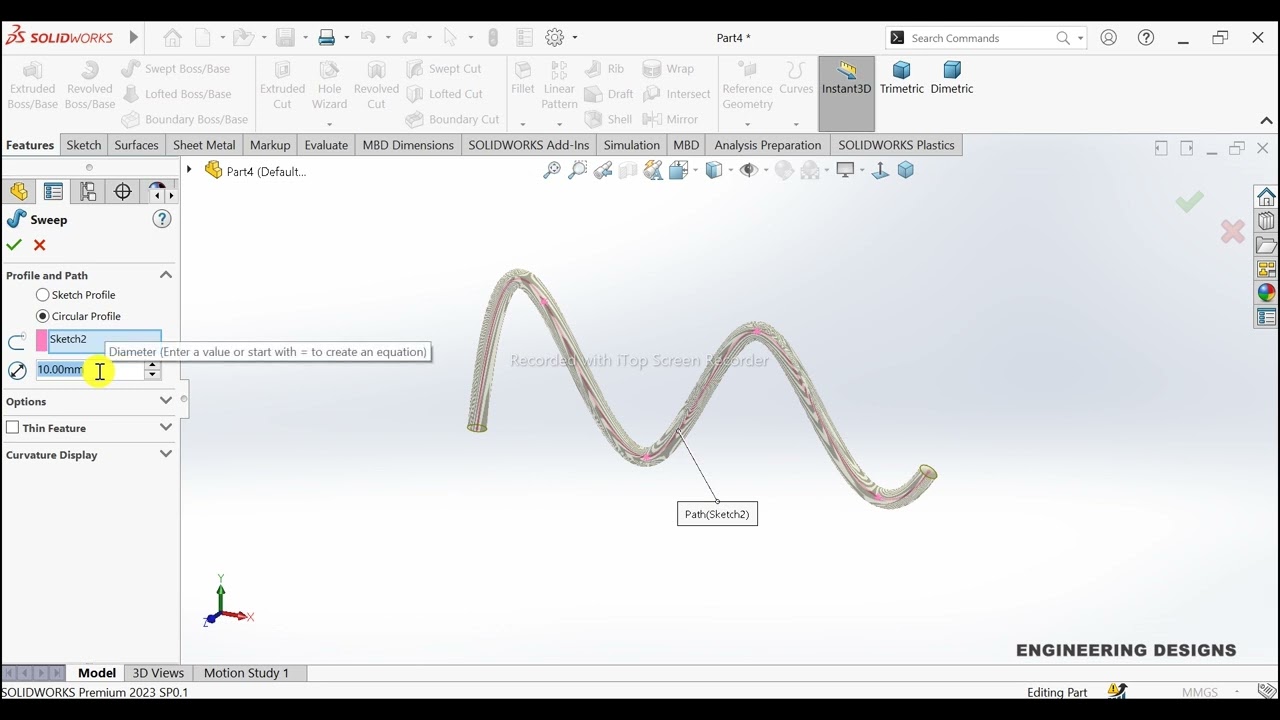1280x720 pixels.
Task: Open the 3D Views bottom tab
Action: point(158,673)
